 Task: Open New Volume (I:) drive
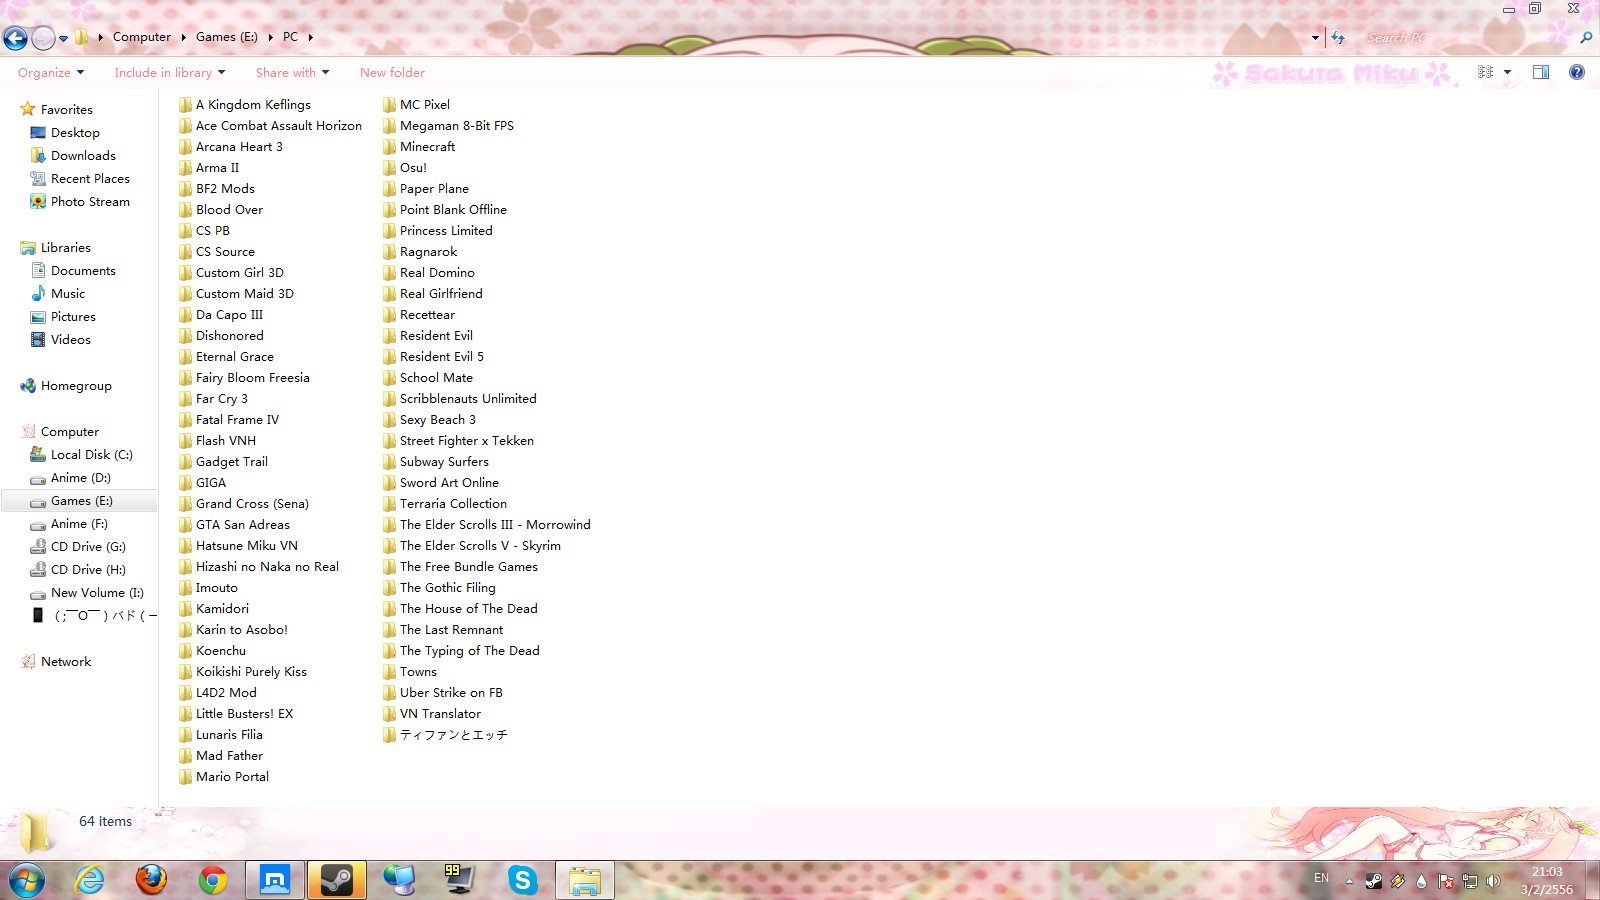(x=97, y=593)
